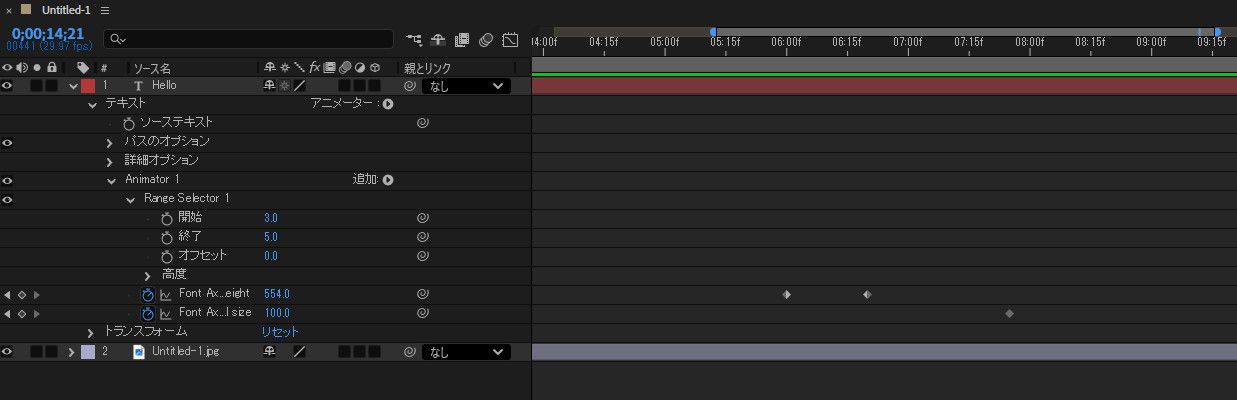The image size is (1237, 400).
Task: Toggle Frame Blending for the composition
Action: [x=462, y=40]
